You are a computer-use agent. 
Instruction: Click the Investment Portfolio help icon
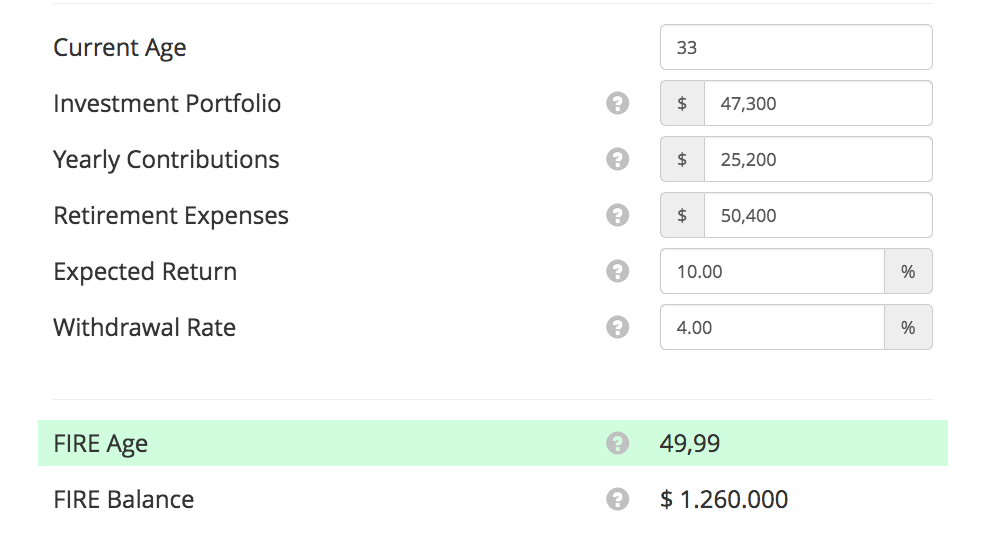pyautogui.click(x=618, y=103)
